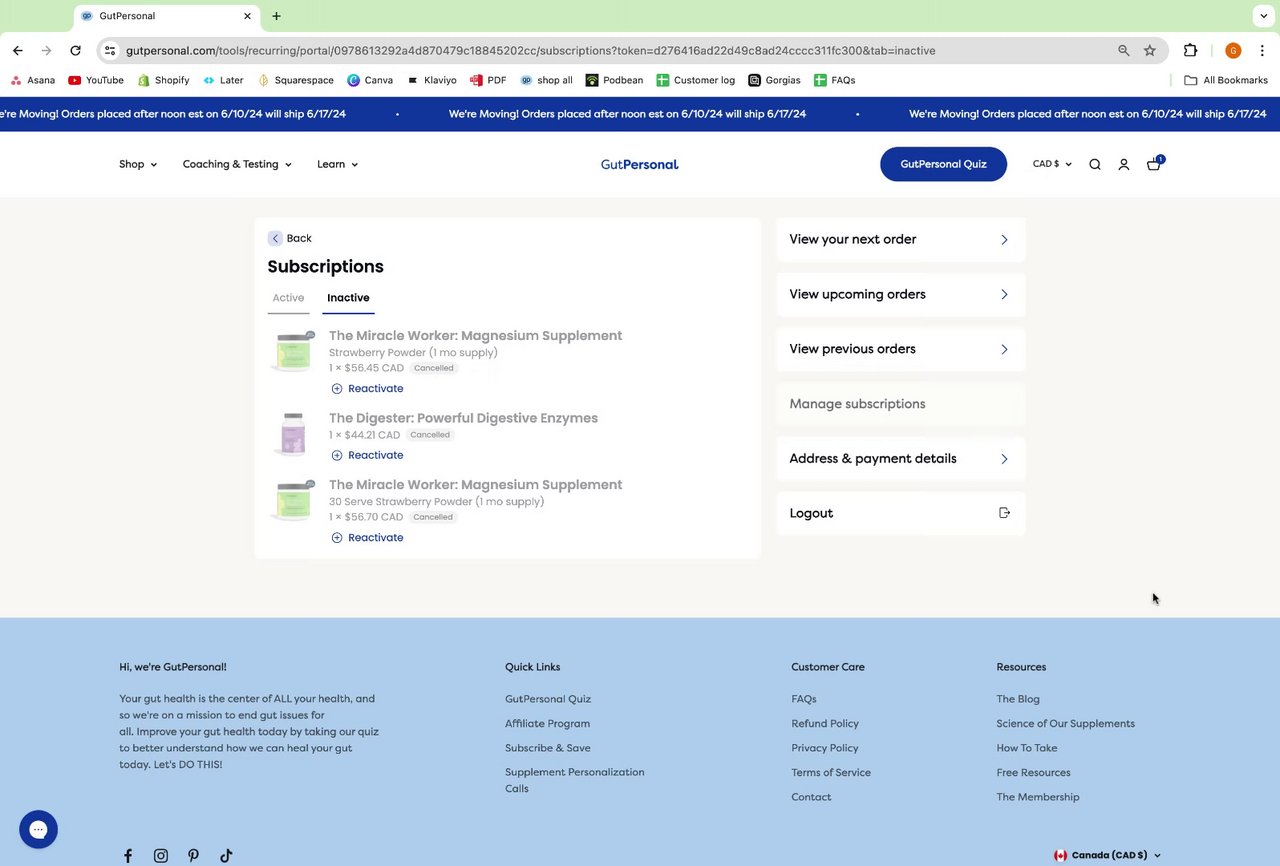Viewport: 1280px width, 866px height.
Task: Click the Strawberry Powder (1 mo supply) product thumbnail
Action: 293,352
